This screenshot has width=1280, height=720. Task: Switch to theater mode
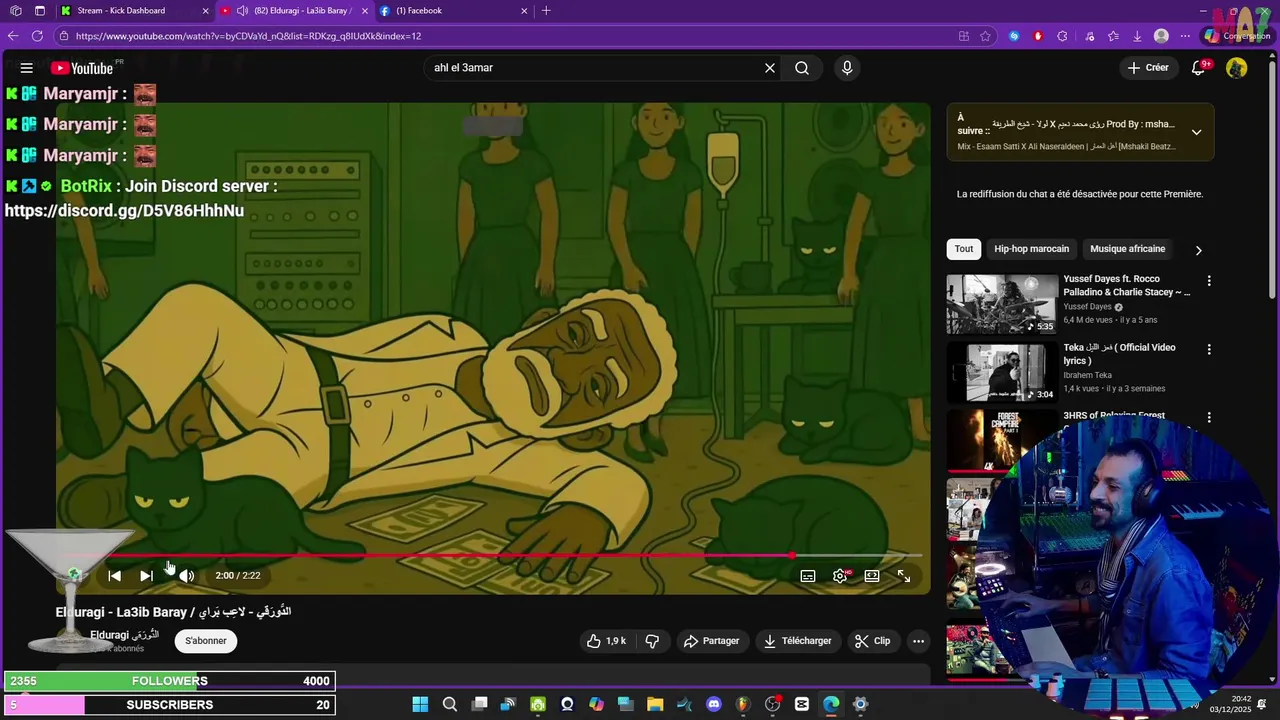coord(872,576)
